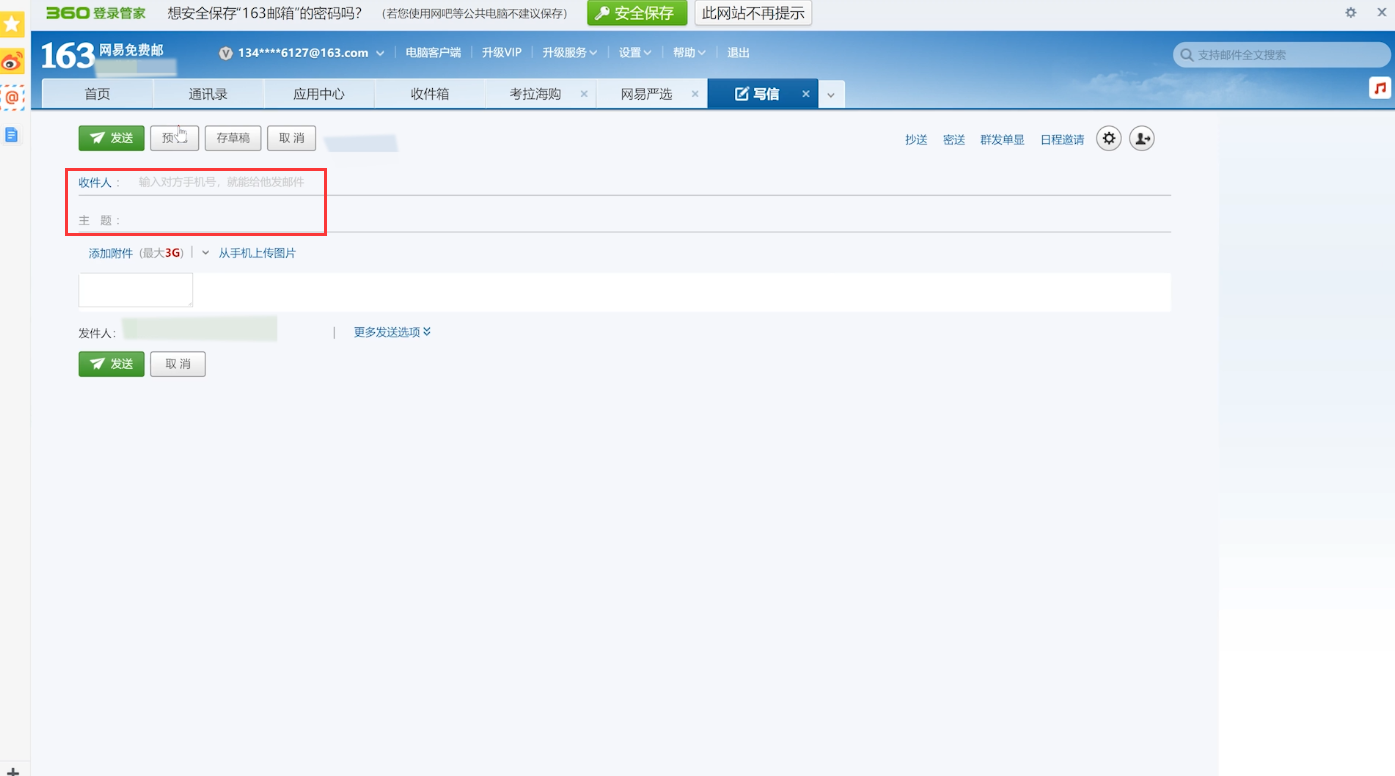Open the 通讯录 contacts tab
The image size is (1395, 776).
pyautogui.click(x=208, y=94)
